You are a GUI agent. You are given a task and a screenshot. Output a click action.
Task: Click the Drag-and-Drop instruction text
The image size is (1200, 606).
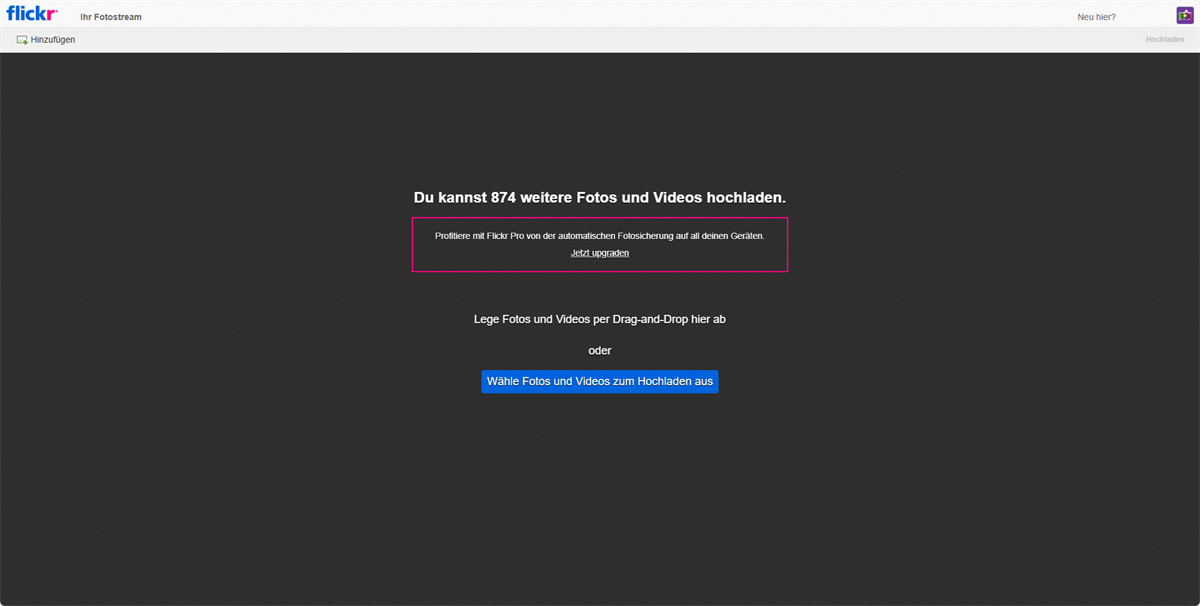(x=600, y=319)
